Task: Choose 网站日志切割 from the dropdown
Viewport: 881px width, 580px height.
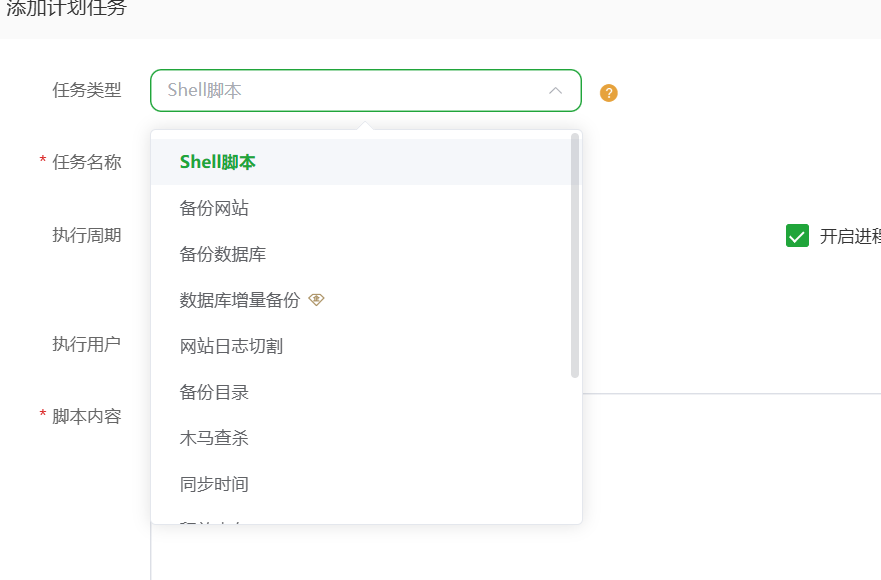Action: click(231, 346)
